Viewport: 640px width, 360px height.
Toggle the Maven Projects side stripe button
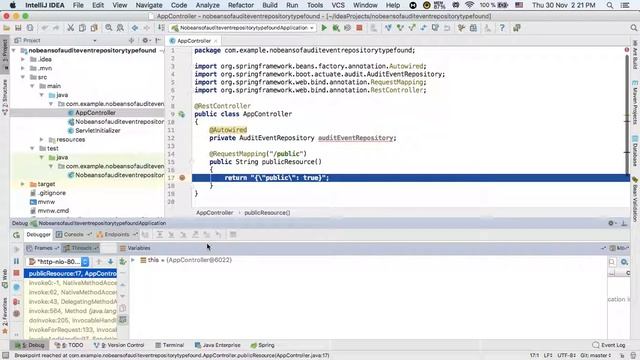pyautogui.click(x=635, y=103)
